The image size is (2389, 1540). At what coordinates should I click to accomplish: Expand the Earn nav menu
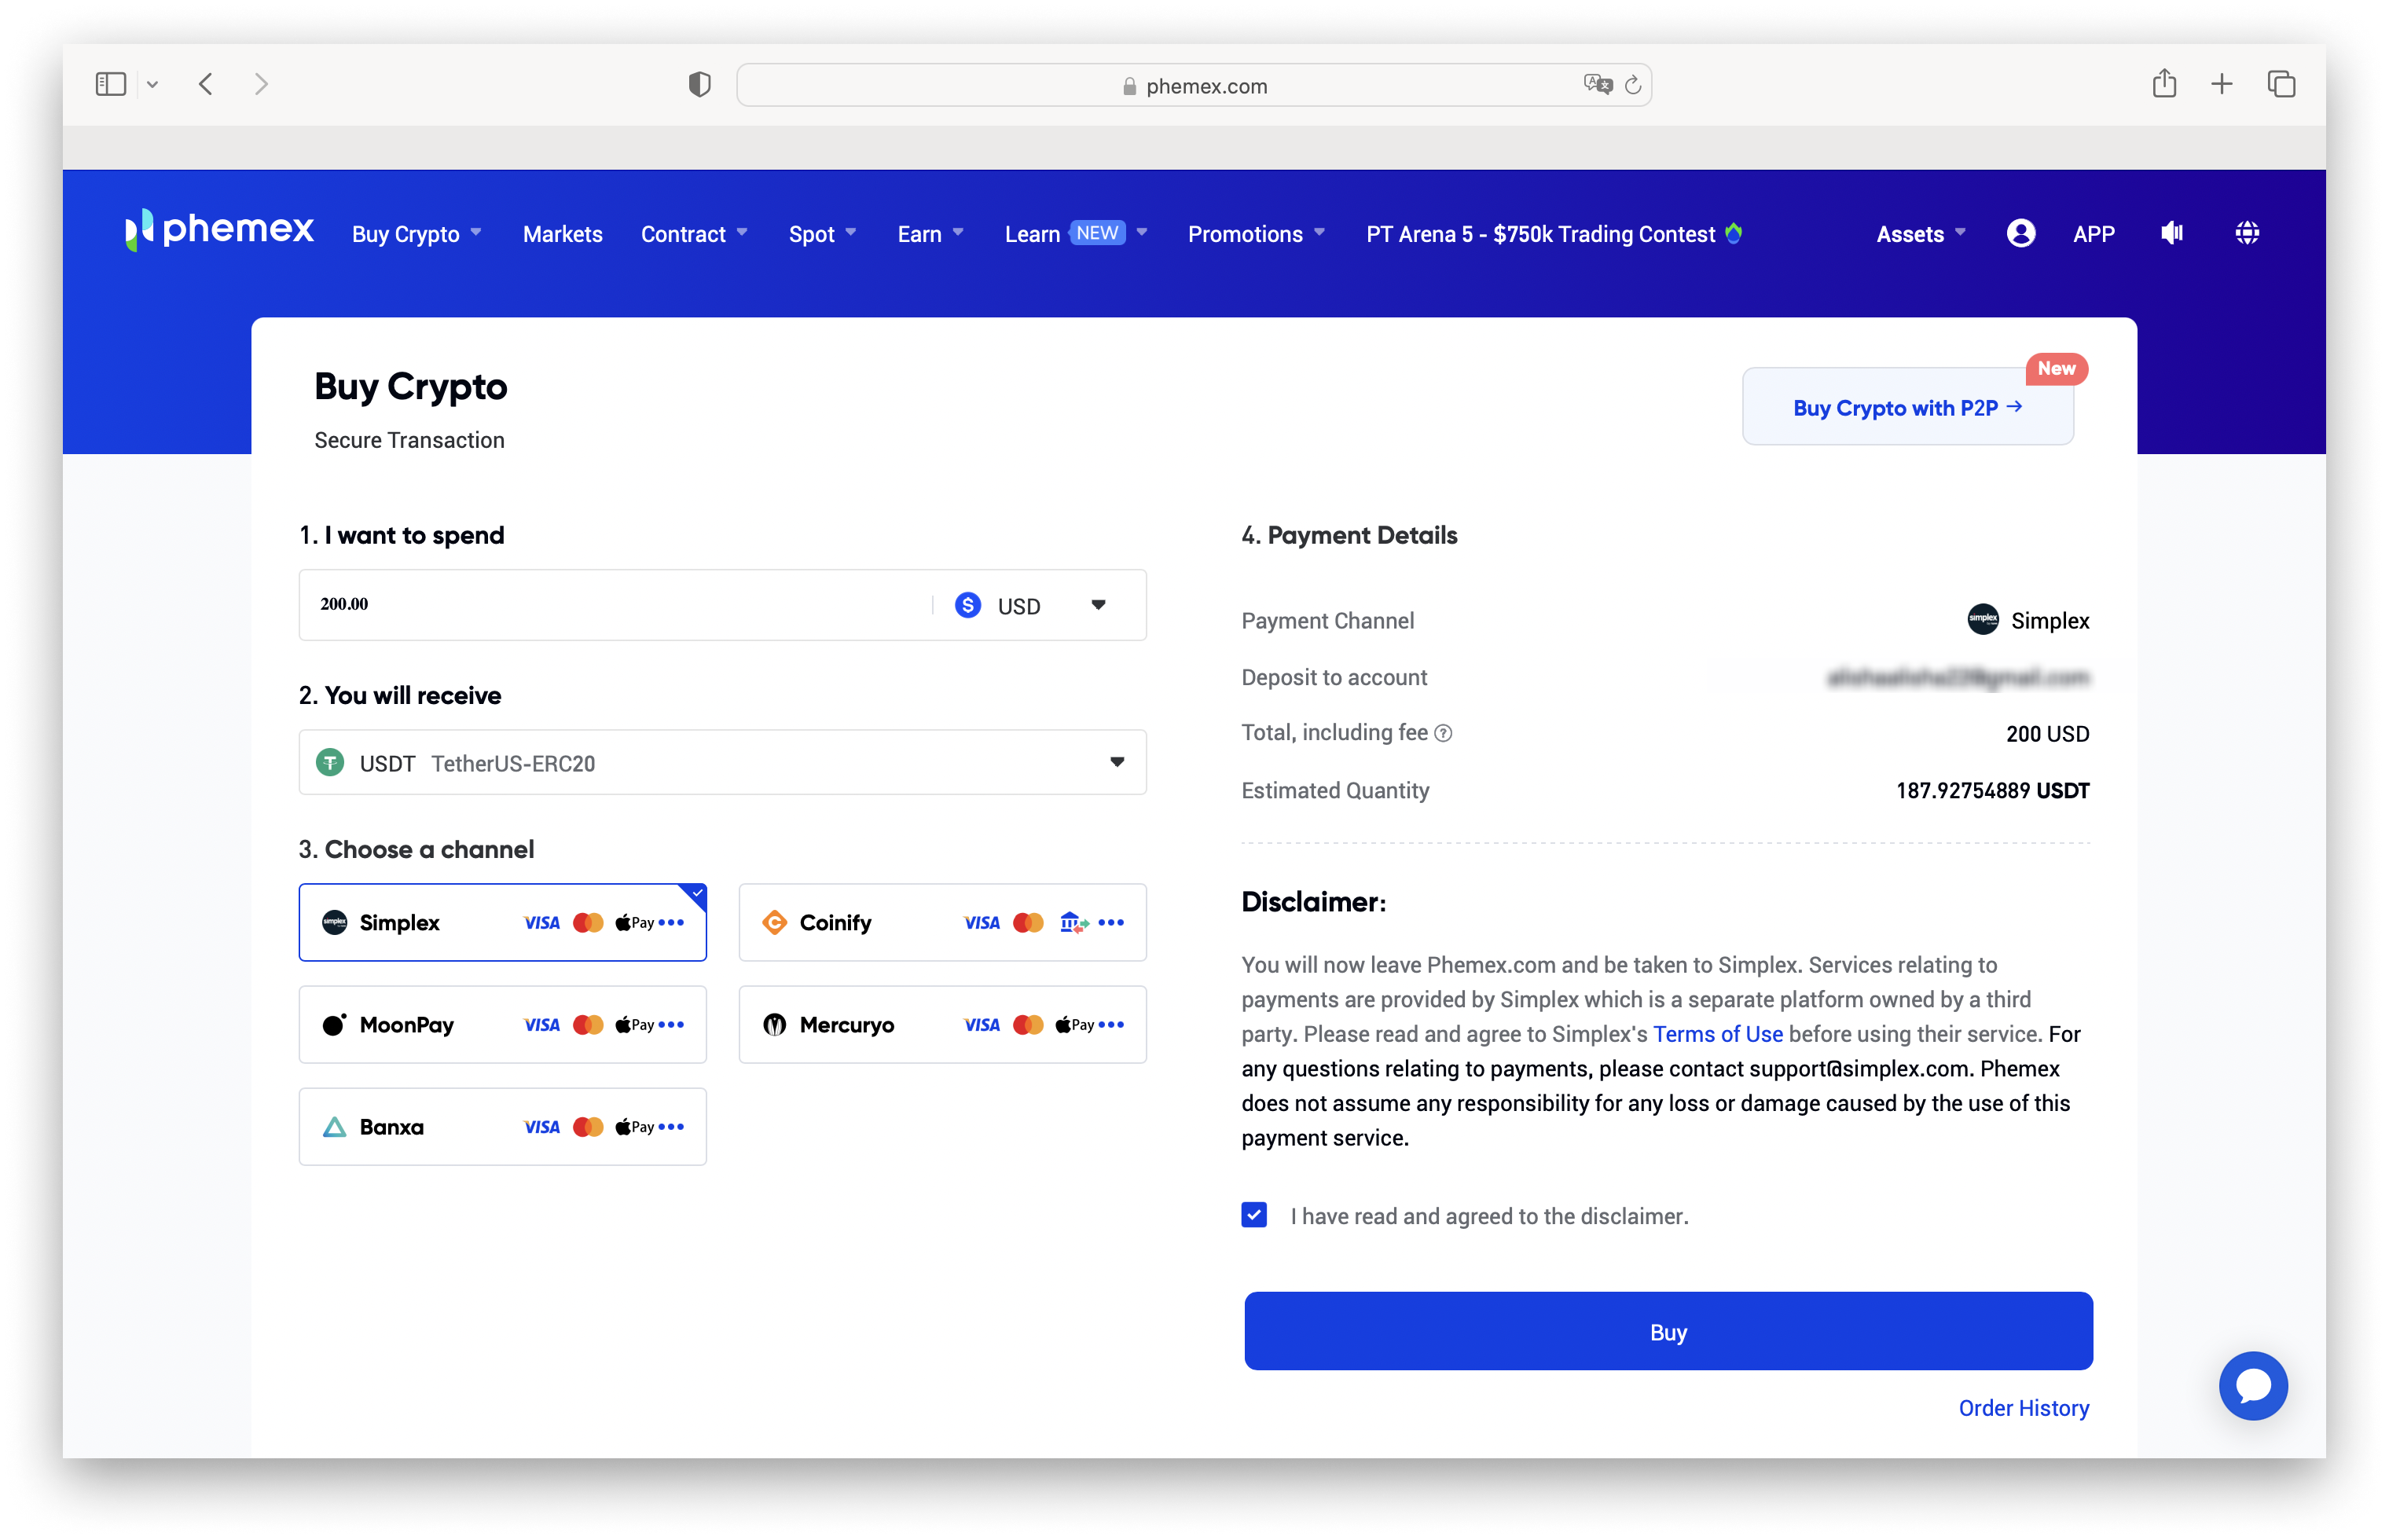(x=930, y=234)
